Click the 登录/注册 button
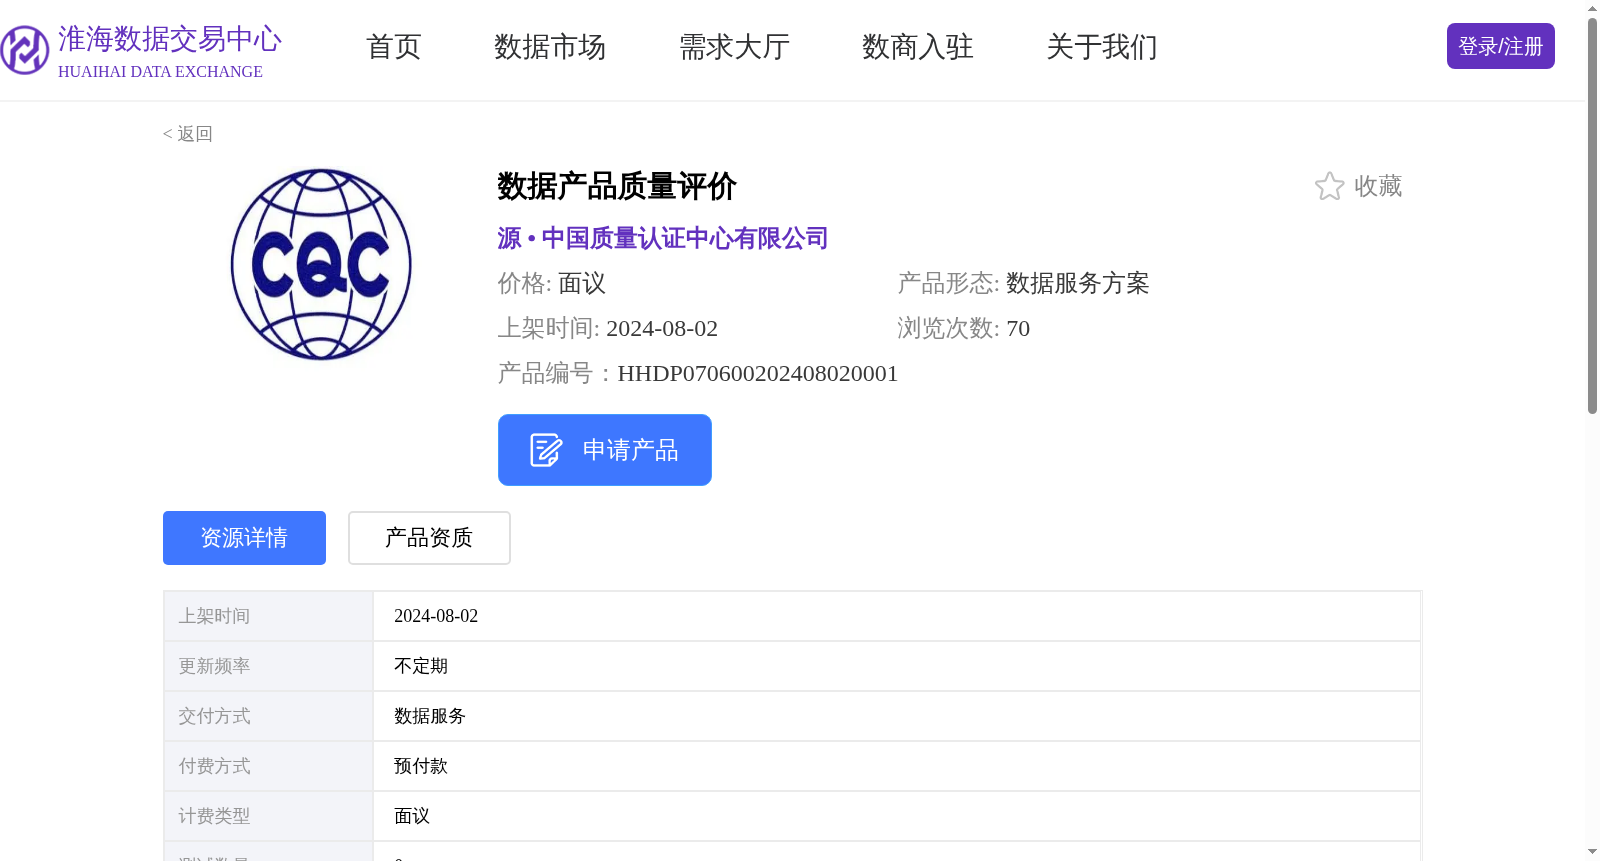The width and height of the screenshot is (1600, 861). (x=1500, y=46)
